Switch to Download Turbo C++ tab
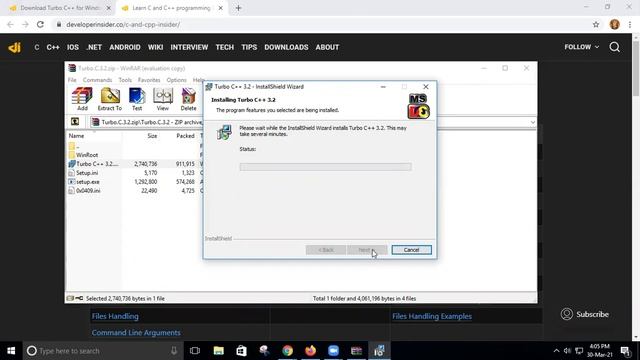 [x=60, y=8]
